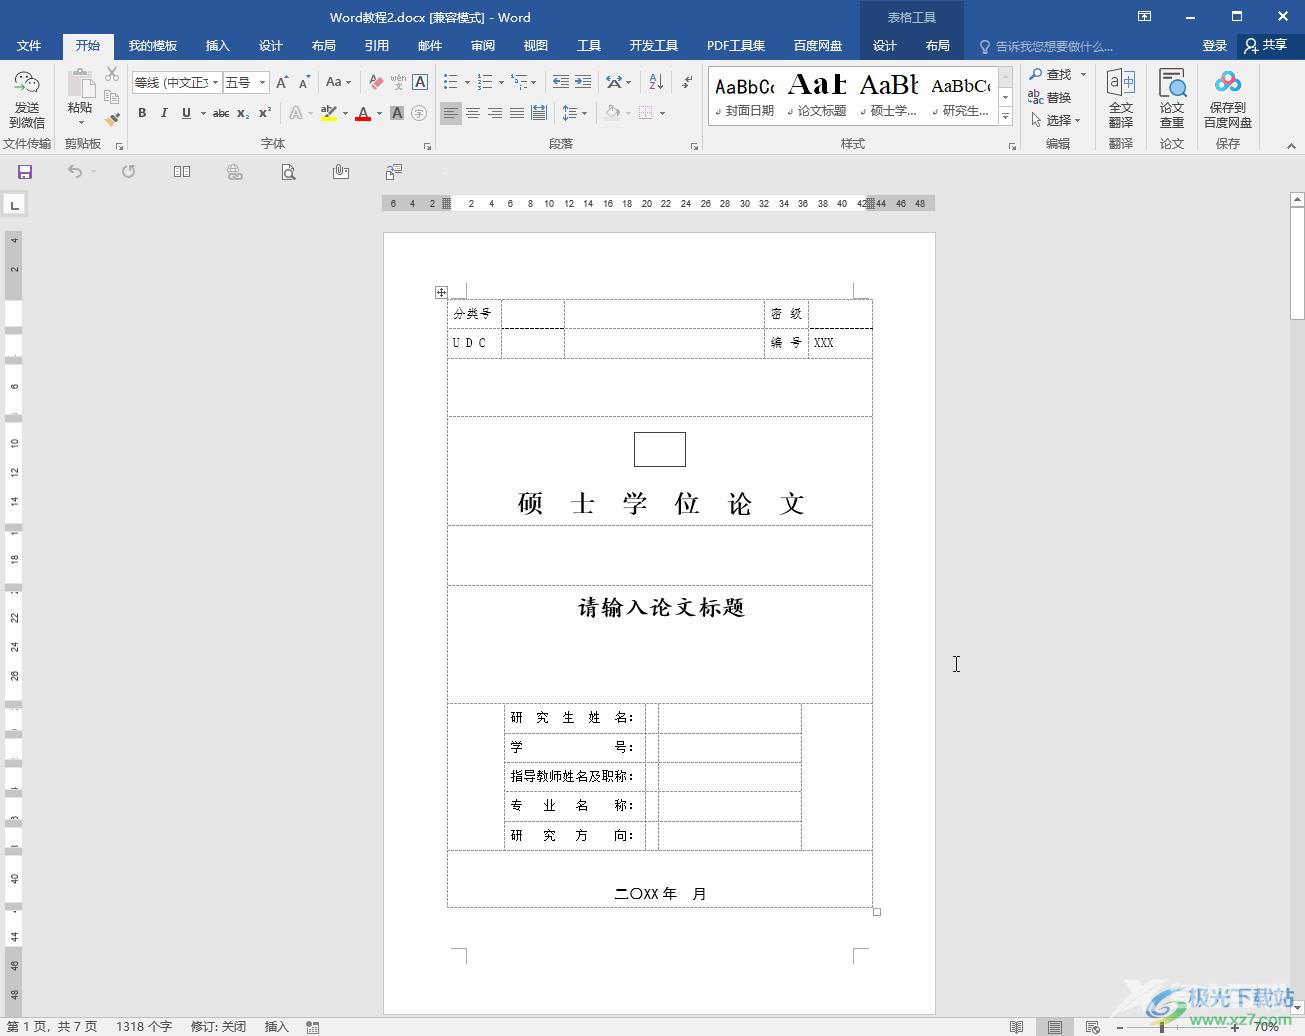Toggle italic formatting
The width and height of the screenshot is (1305, 1036).
coord(164,113)
